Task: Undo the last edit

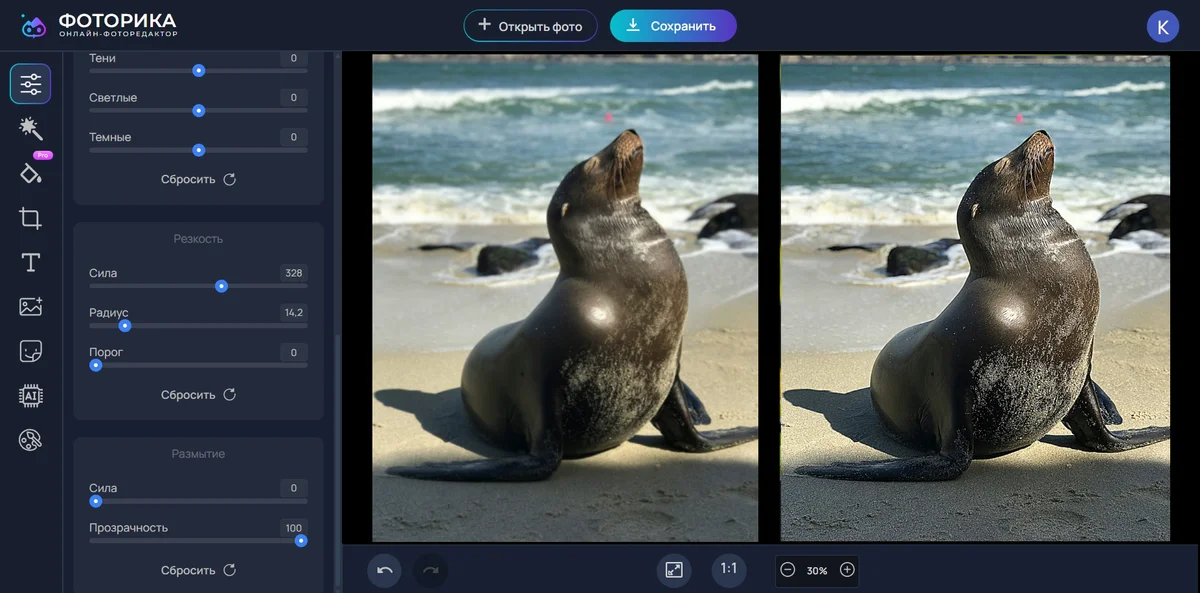Action: (384, 570)
